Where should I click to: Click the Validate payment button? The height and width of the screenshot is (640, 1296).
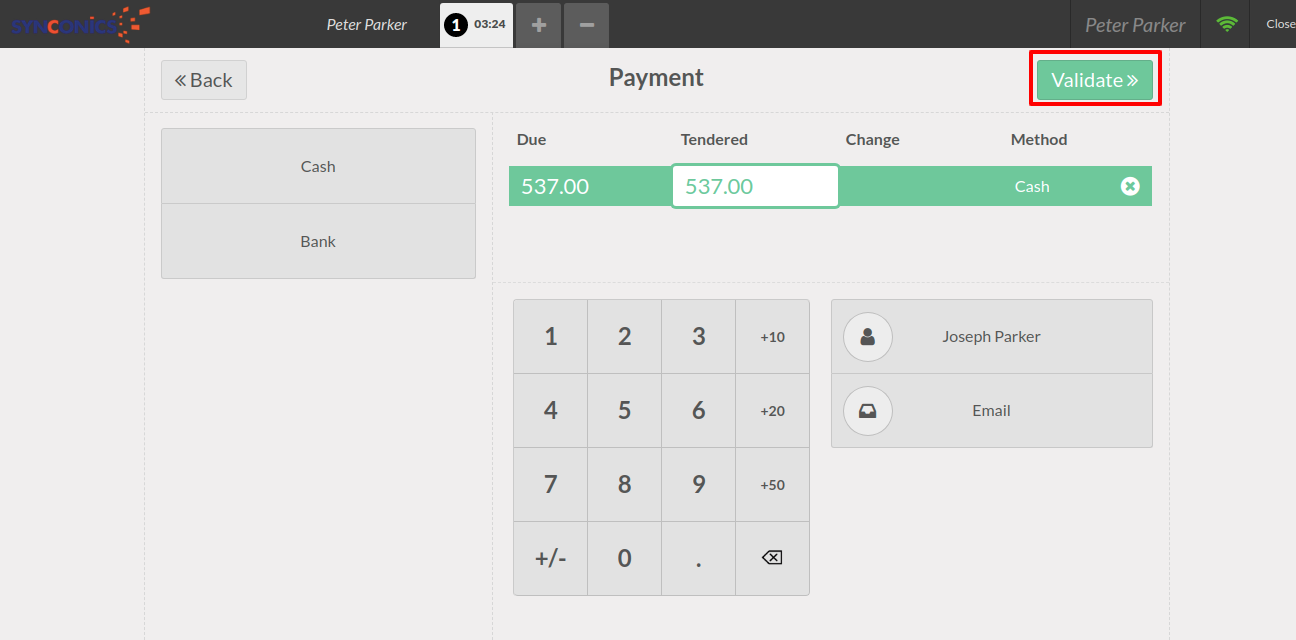click(1094, 80)
